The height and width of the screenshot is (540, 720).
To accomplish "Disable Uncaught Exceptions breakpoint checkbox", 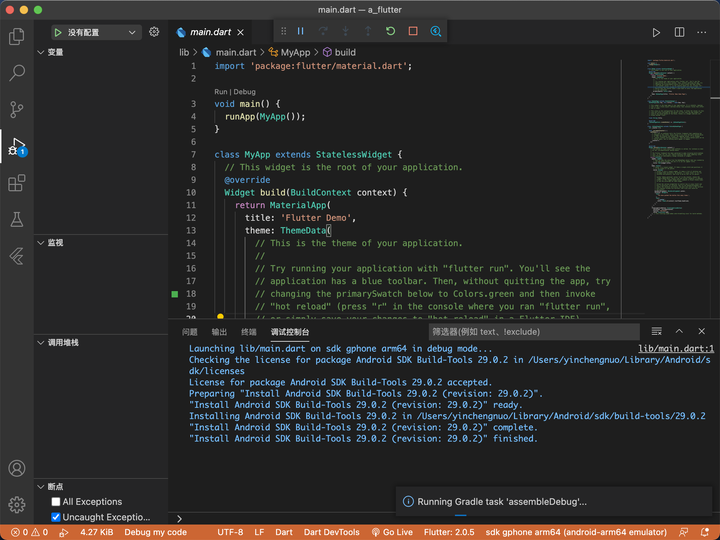I will tap(56, 517).
